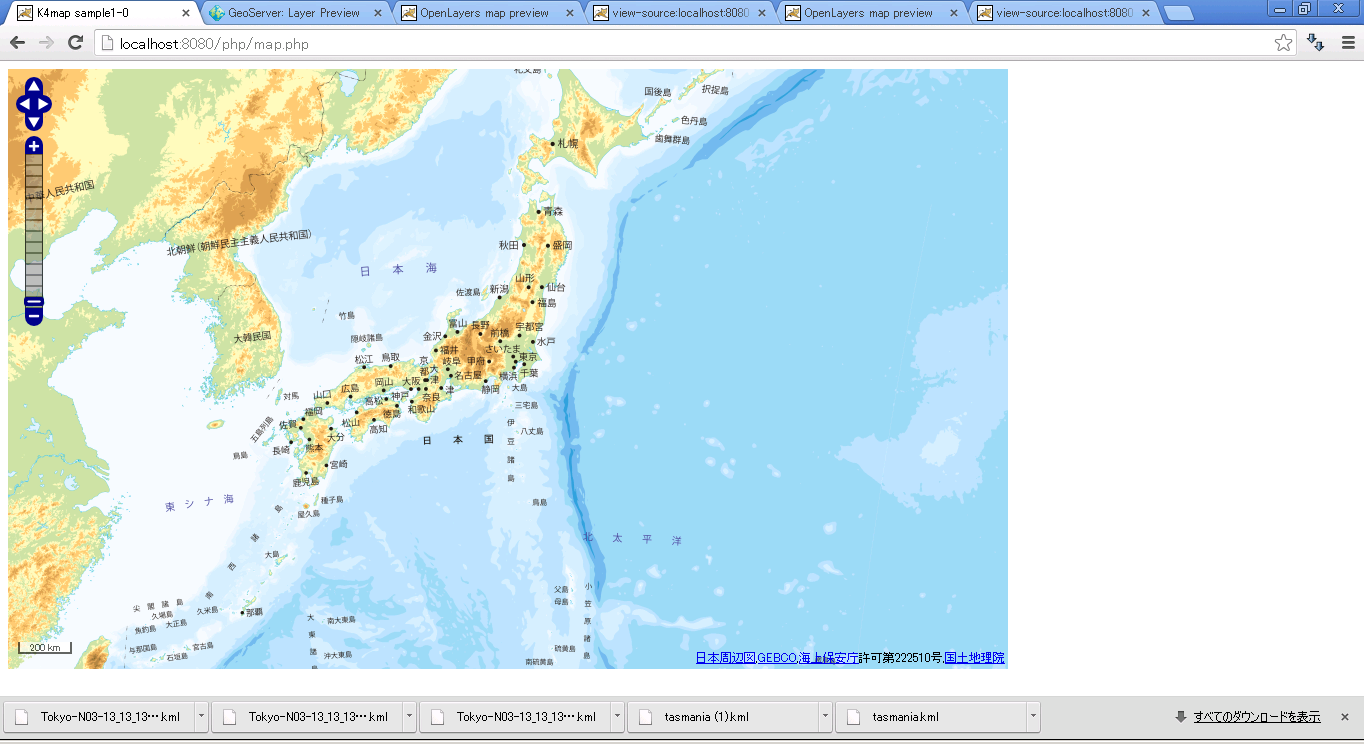Pan the map west with left arrow
The width and height of the screenshot is (1364, 744).
point(24,104)
